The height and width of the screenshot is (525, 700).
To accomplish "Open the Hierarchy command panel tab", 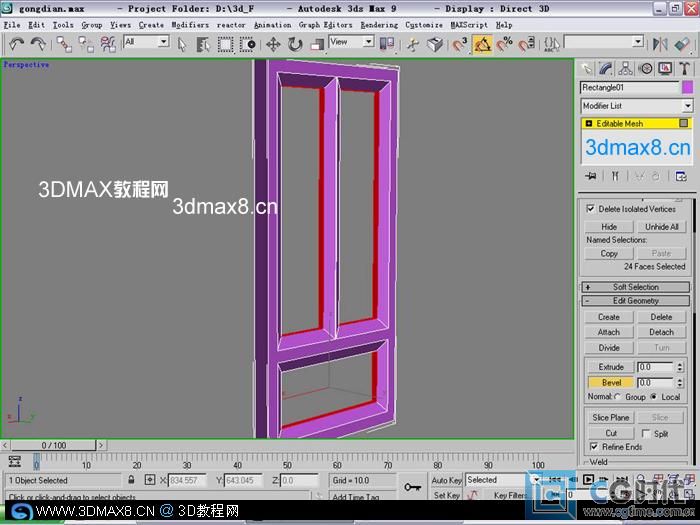I will [x=625, y=68].
